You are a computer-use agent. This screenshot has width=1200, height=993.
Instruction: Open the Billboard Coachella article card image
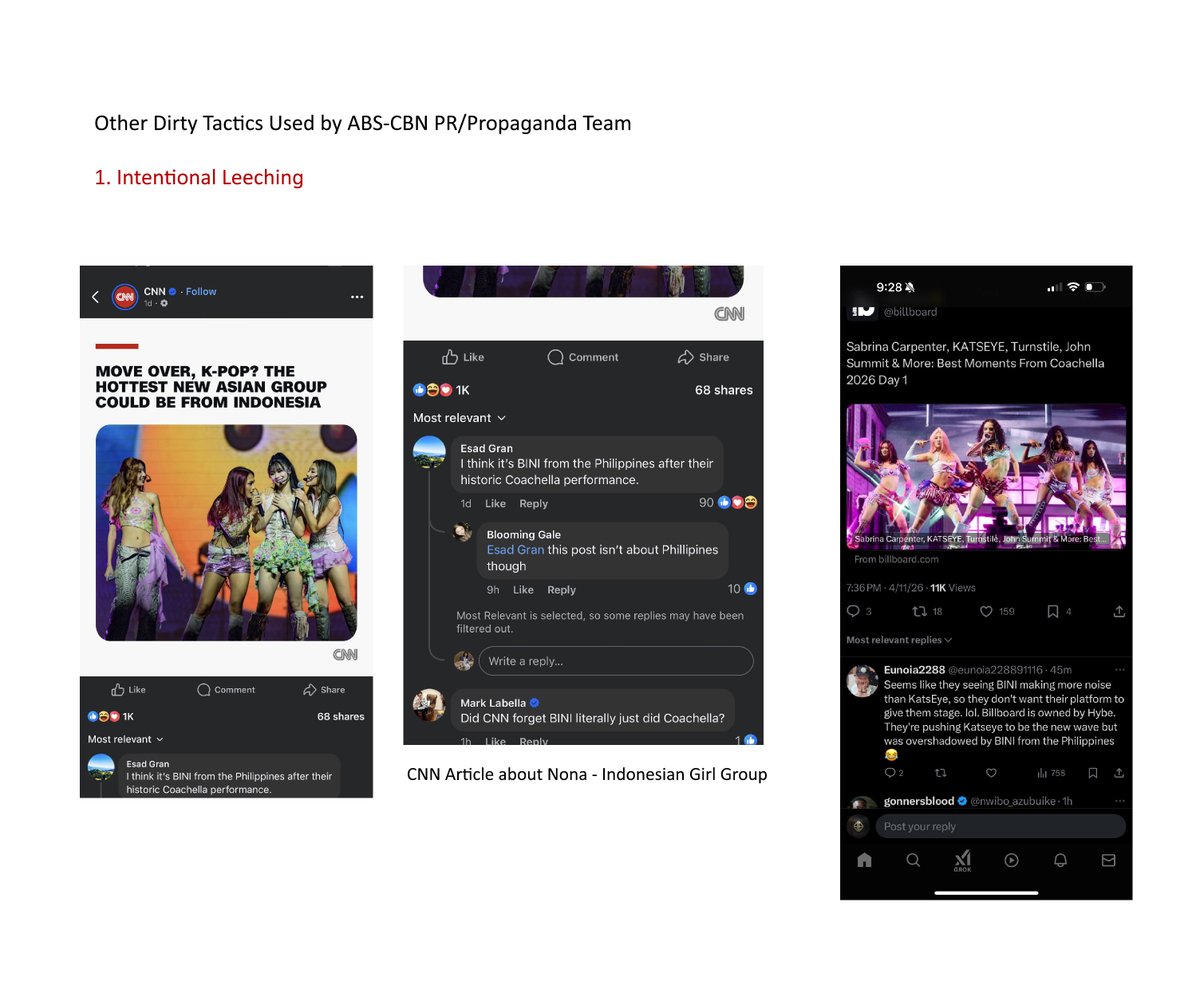pos(986,476)
